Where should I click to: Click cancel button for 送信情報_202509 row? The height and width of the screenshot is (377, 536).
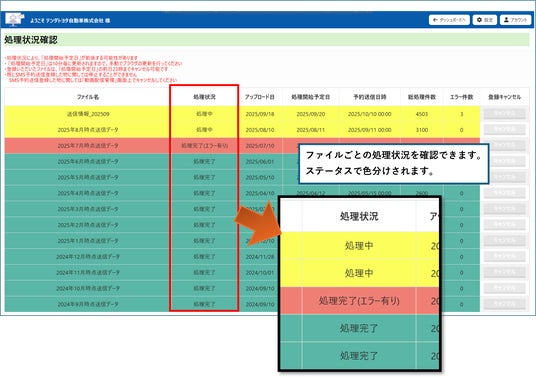pyautogui.click(x=505, y=113)
